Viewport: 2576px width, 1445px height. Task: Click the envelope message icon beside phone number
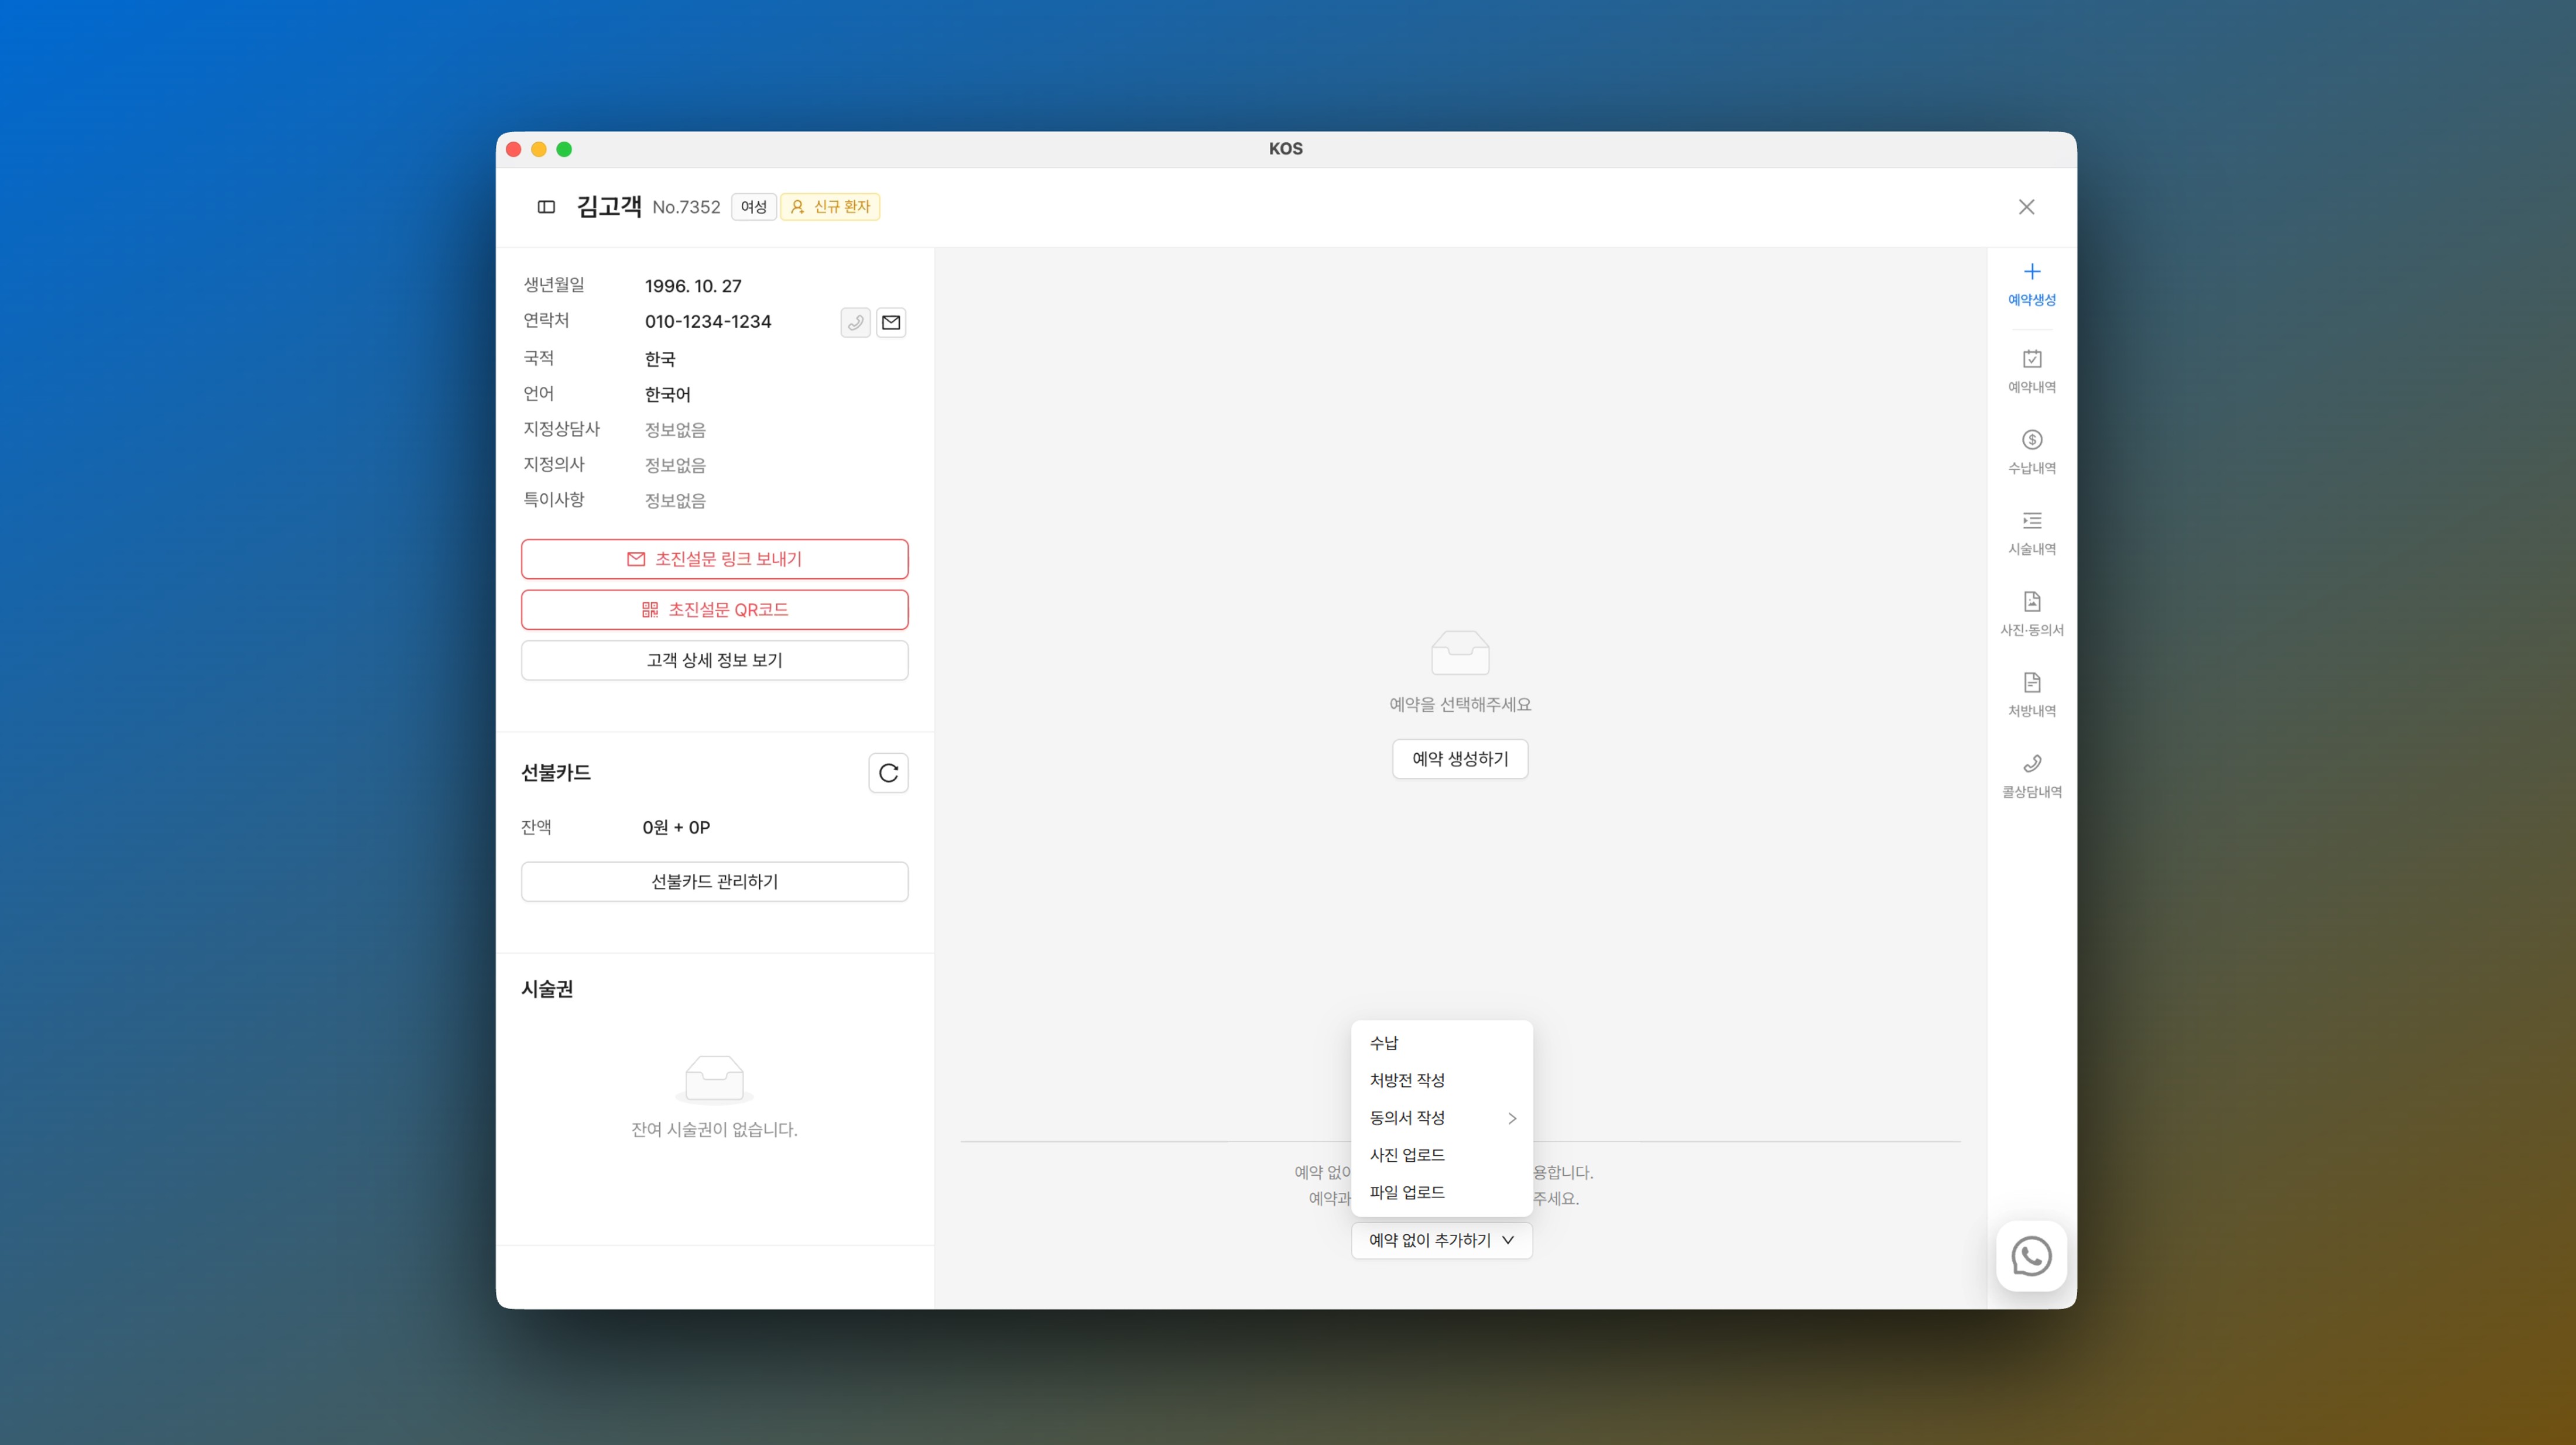tap(891, 322)
